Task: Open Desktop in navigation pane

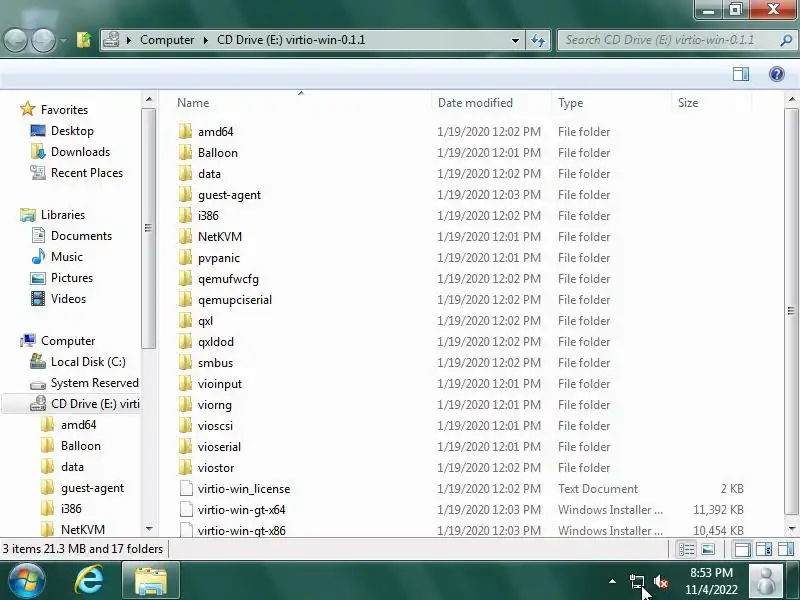Action: (72, 131)
